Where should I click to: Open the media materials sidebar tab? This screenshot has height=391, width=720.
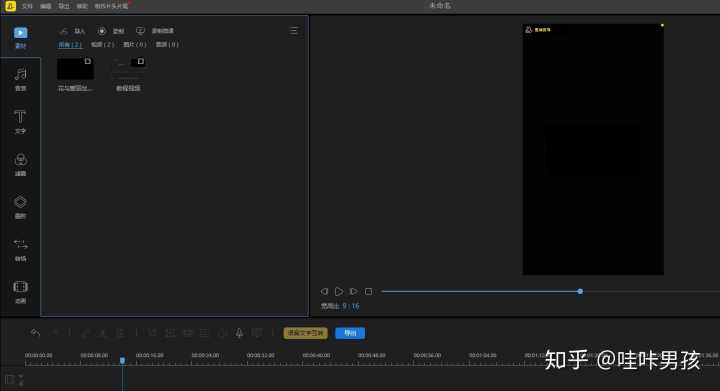[20, 37]
